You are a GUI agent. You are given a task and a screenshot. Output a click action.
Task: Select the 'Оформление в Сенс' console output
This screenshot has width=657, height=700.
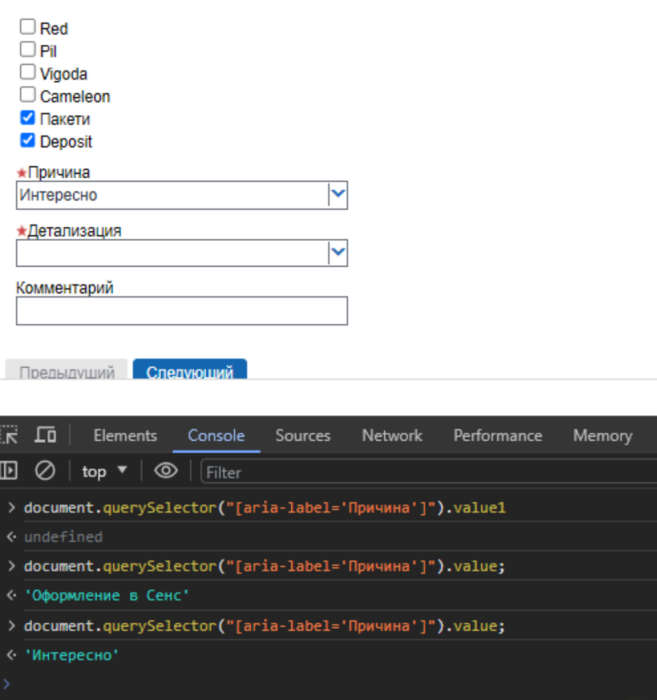pyautogui.click(x=107, y=595)
